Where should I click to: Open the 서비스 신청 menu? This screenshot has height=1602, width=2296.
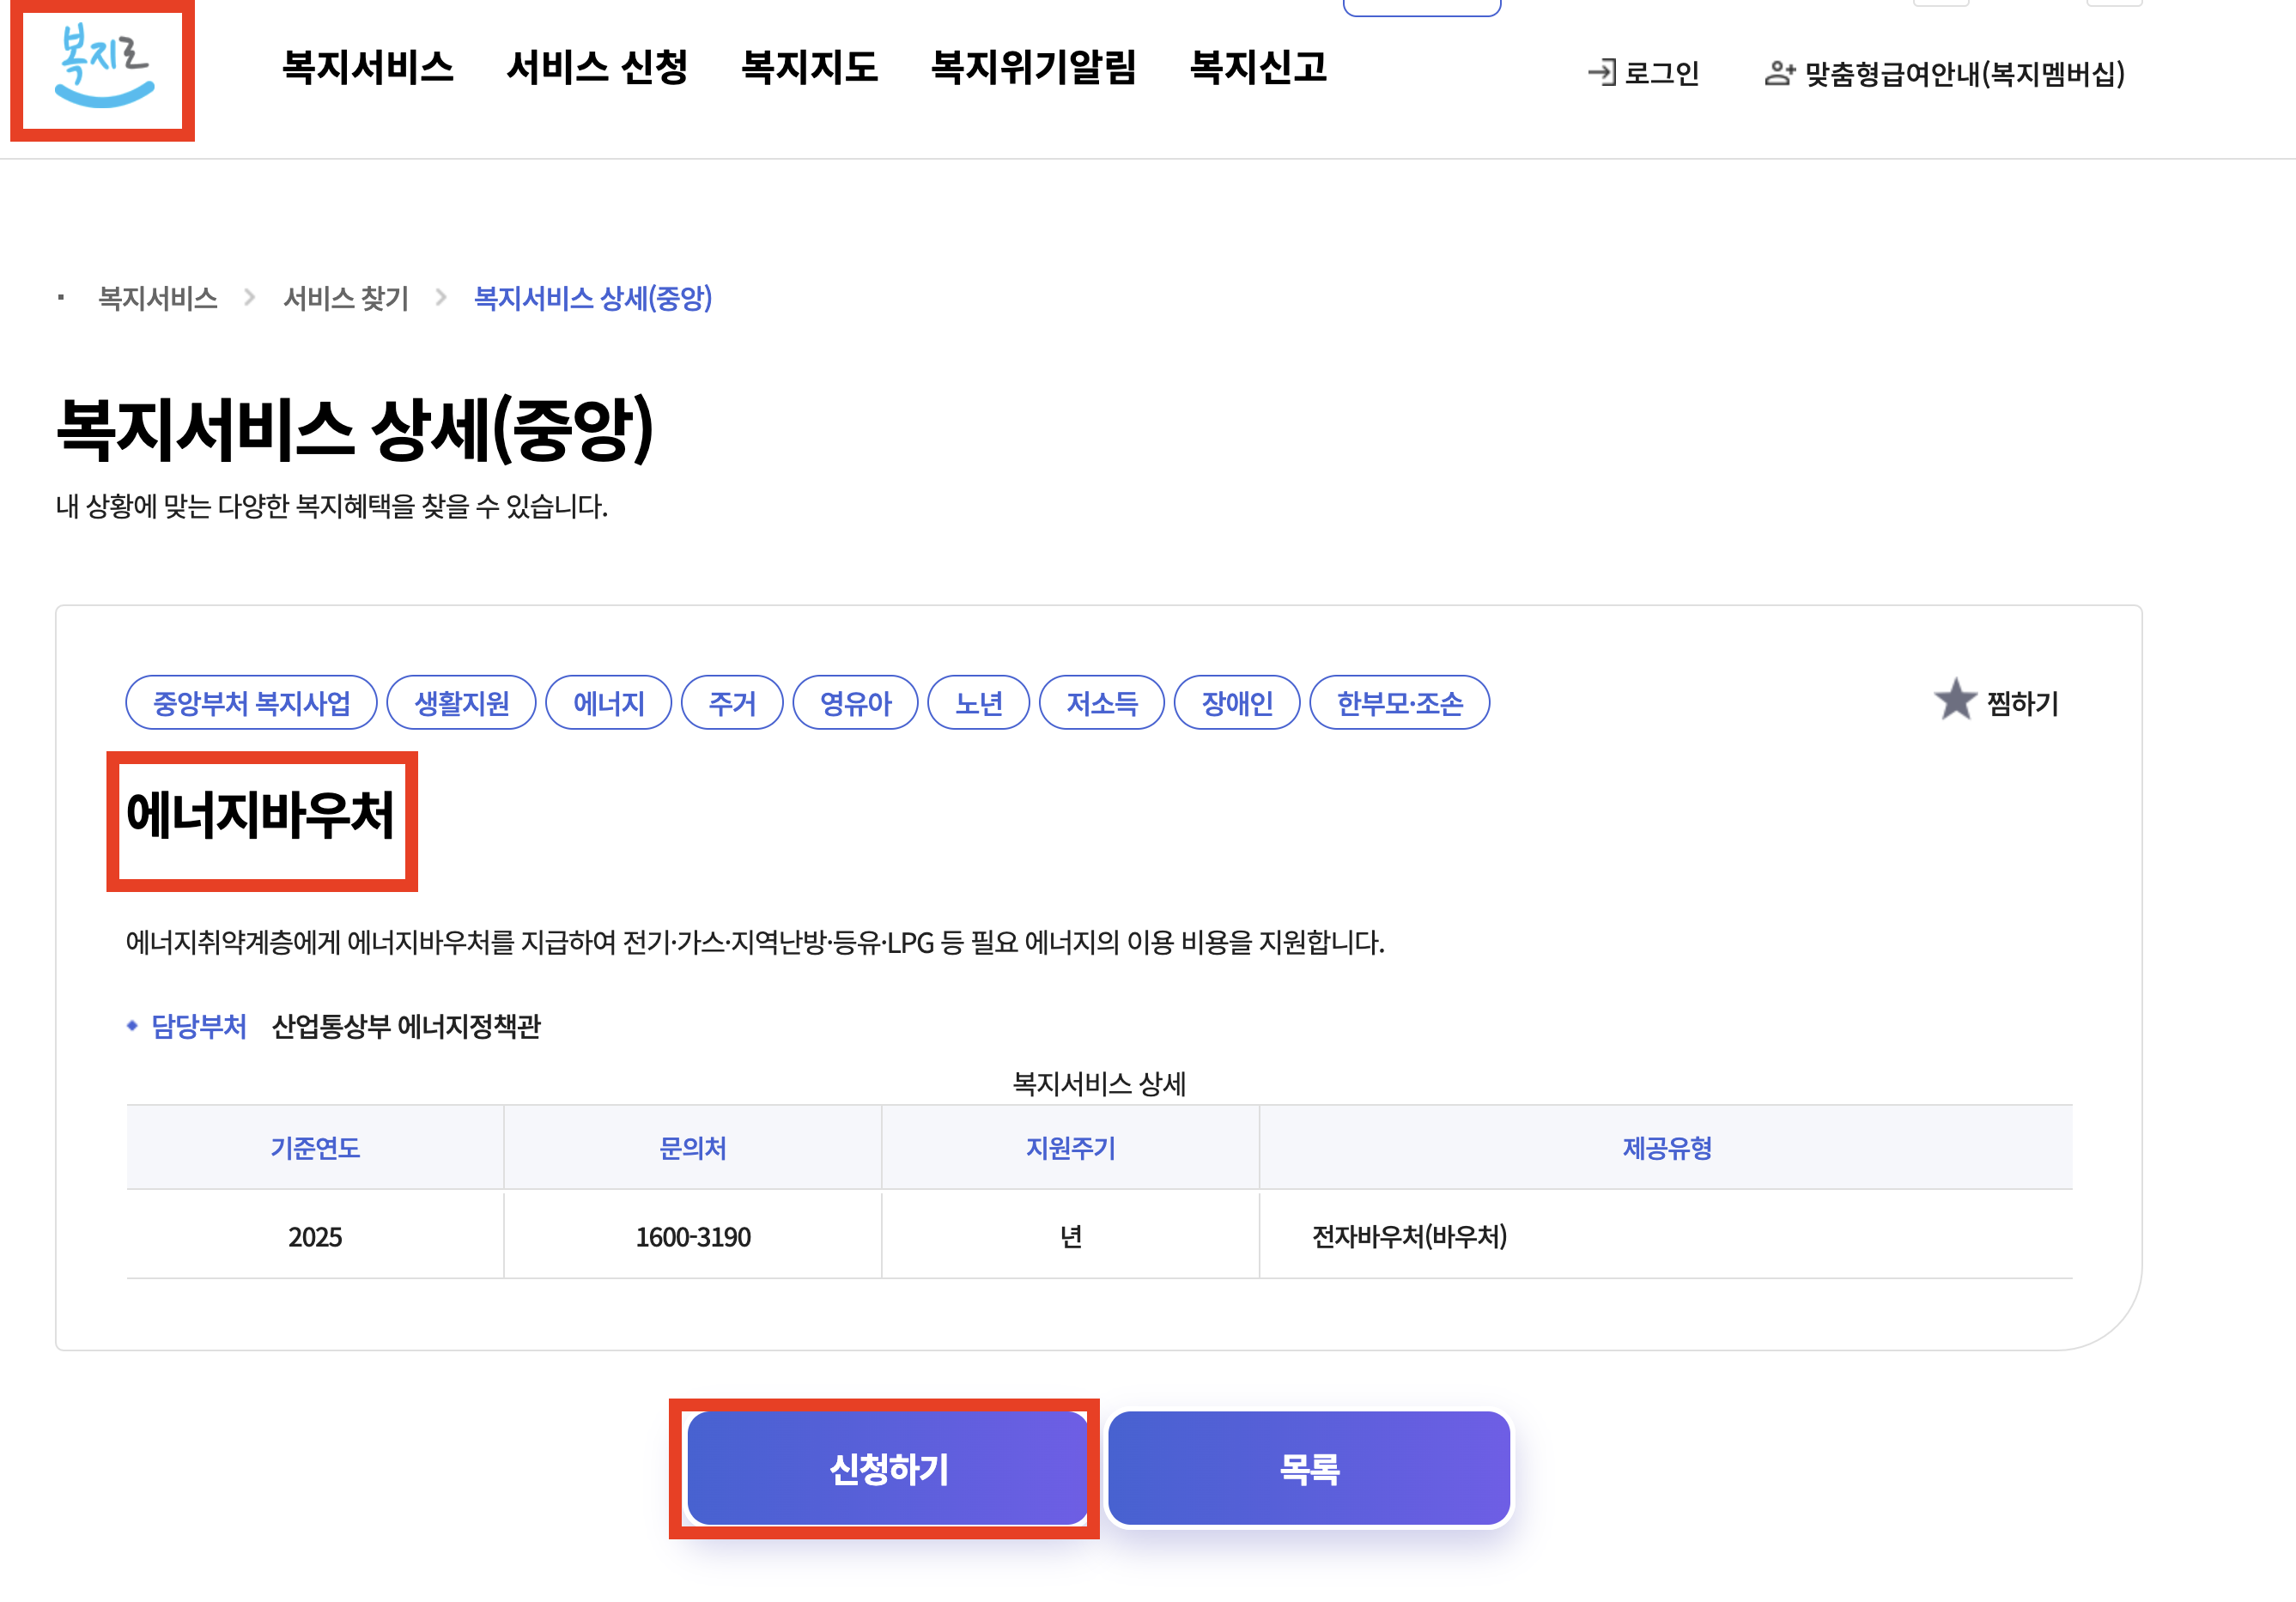(597, 68)
